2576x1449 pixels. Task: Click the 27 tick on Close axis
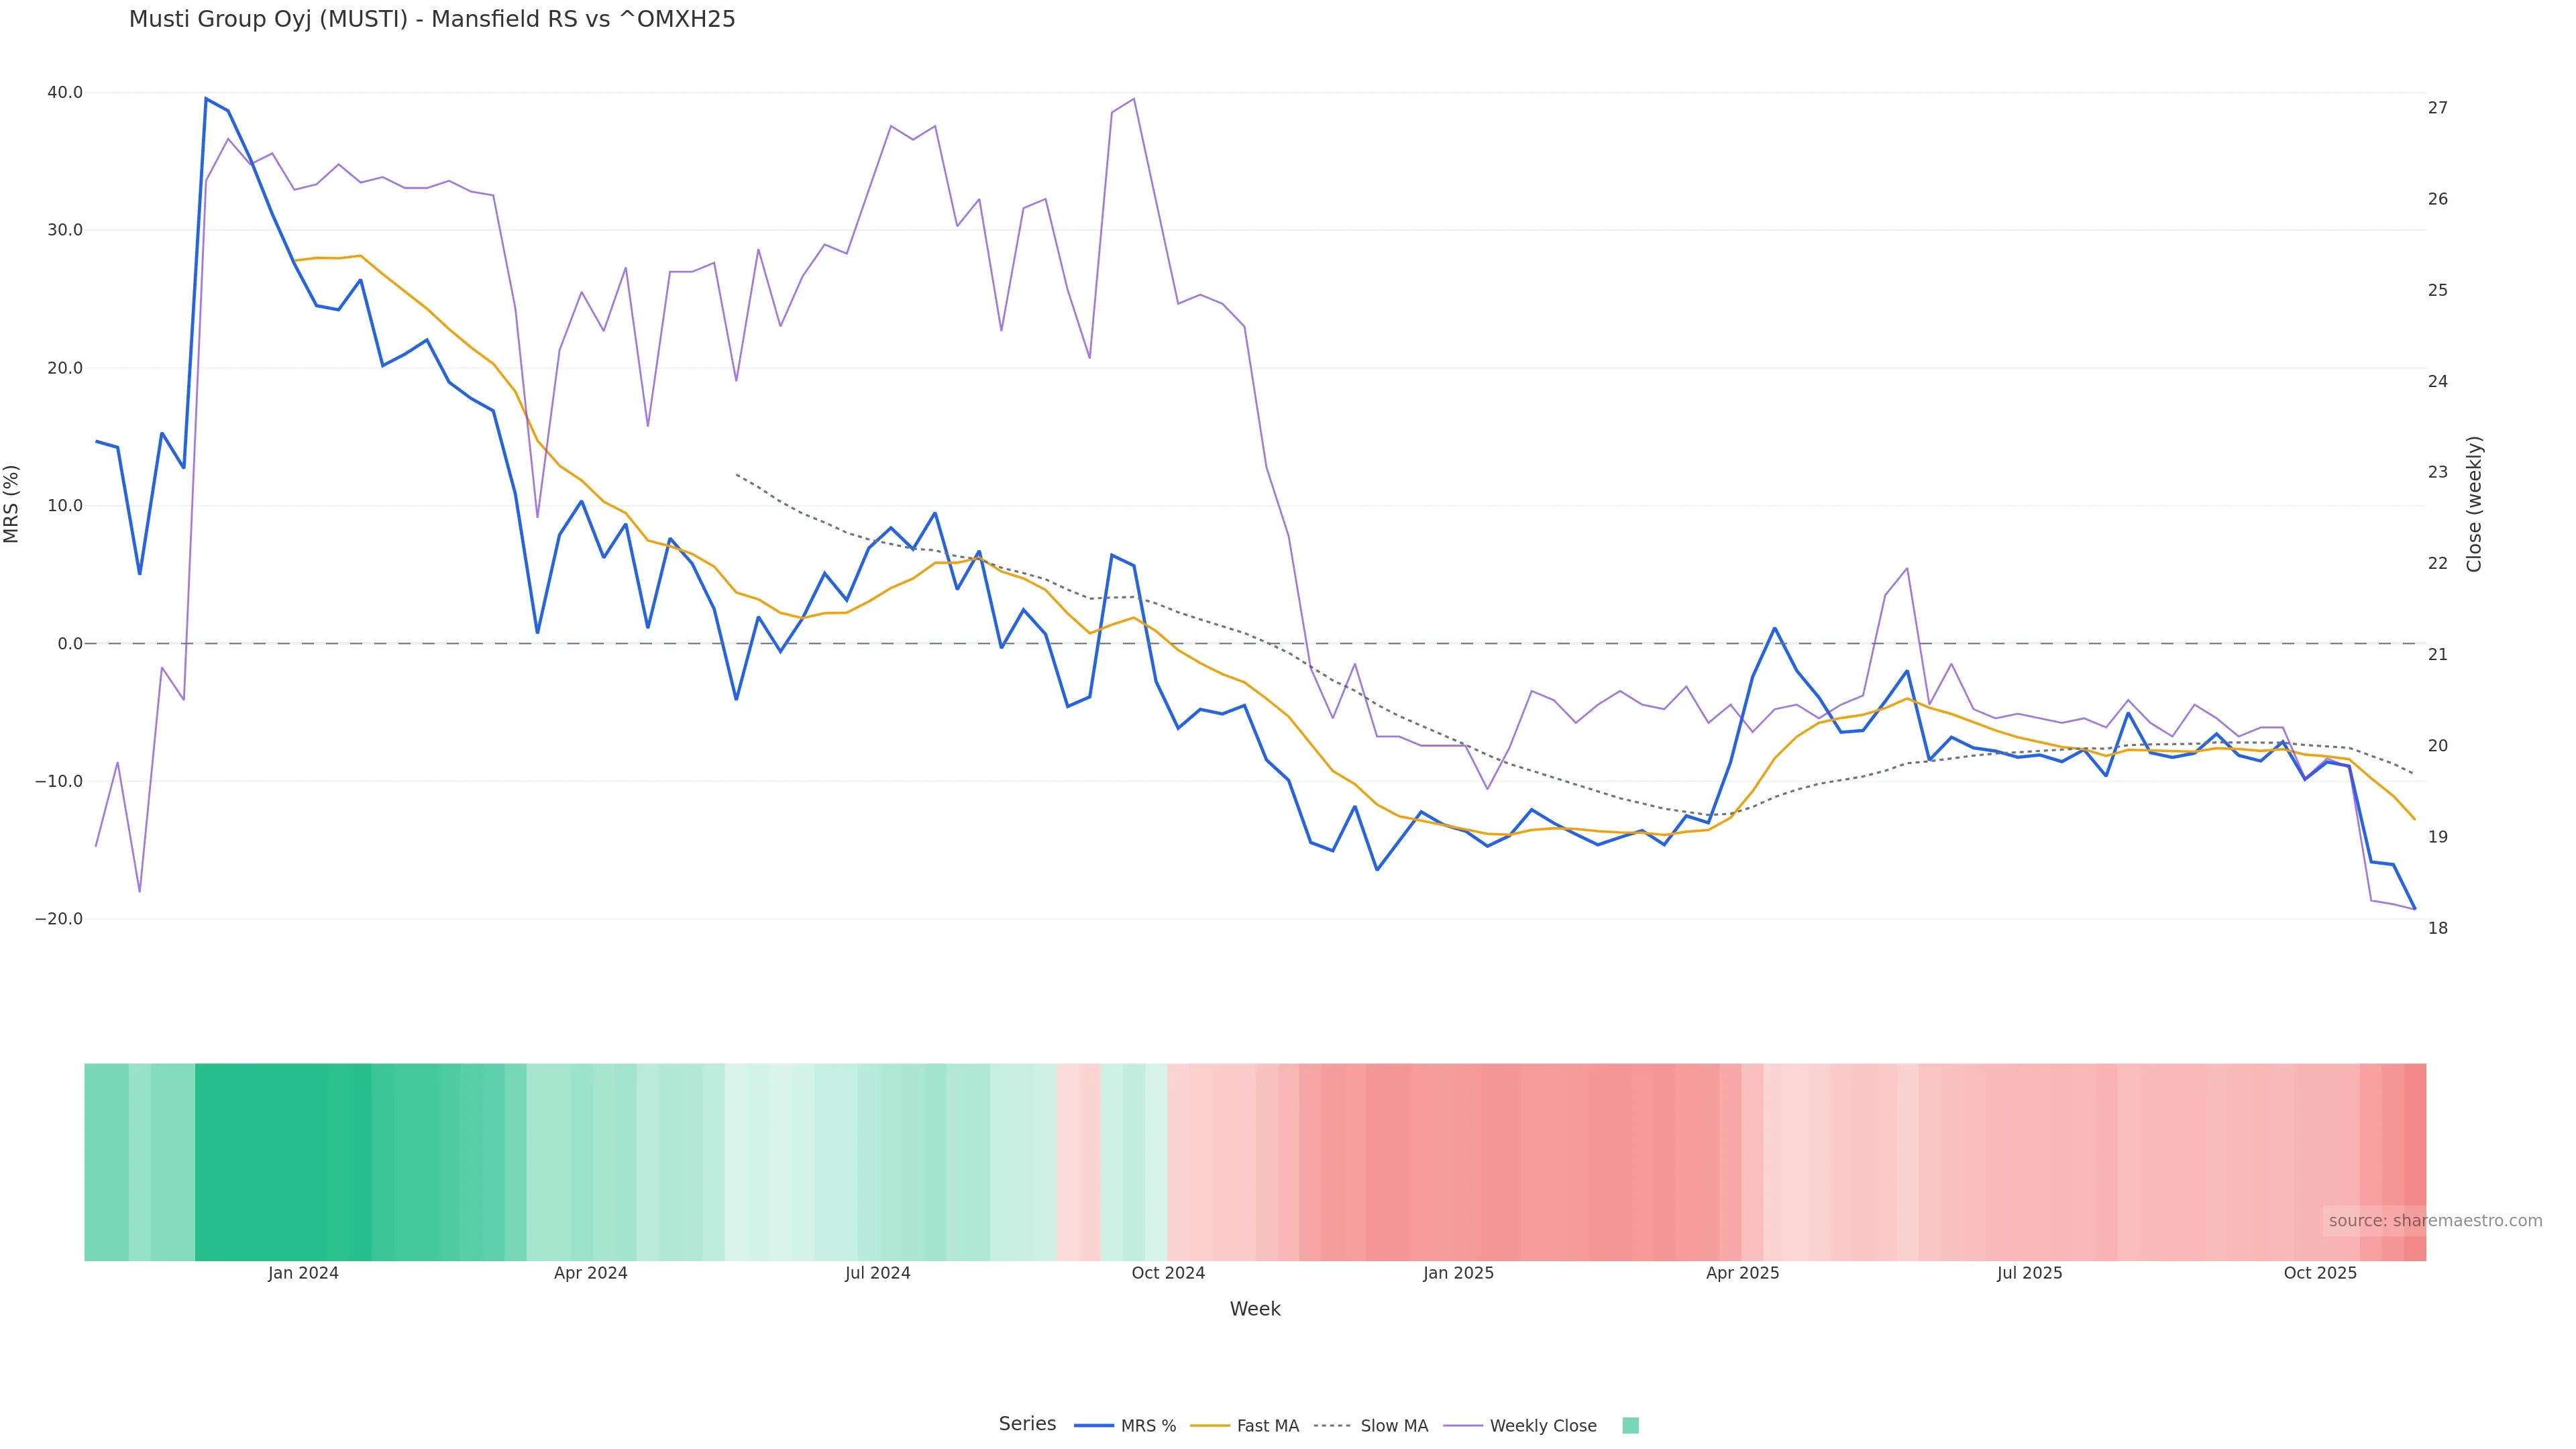(x=2438, y=108)
